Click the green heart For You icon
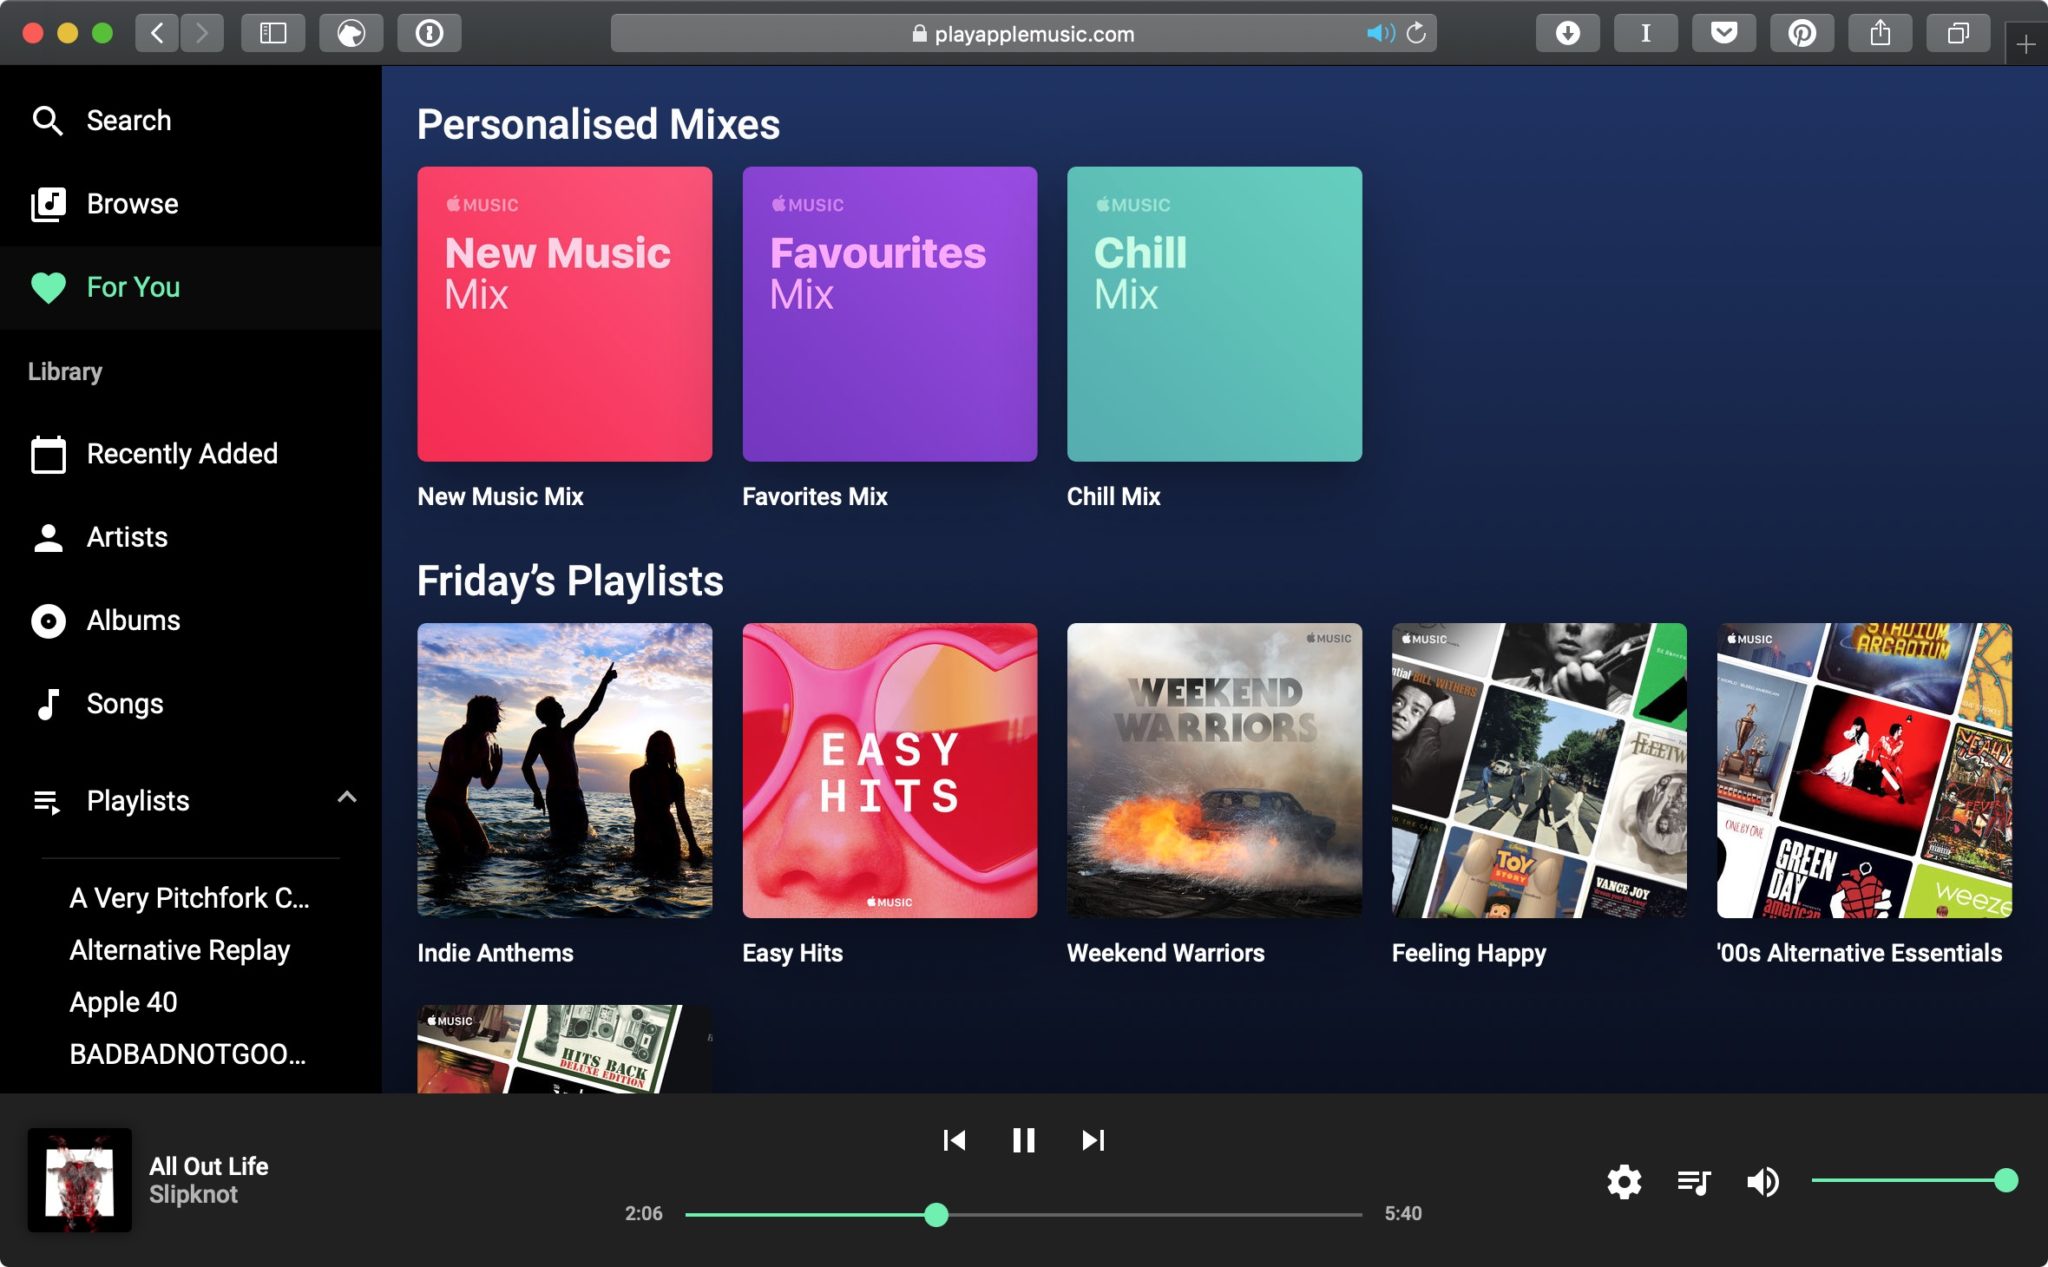Viewport: 2048px width, 1267px height. (48, 288)
